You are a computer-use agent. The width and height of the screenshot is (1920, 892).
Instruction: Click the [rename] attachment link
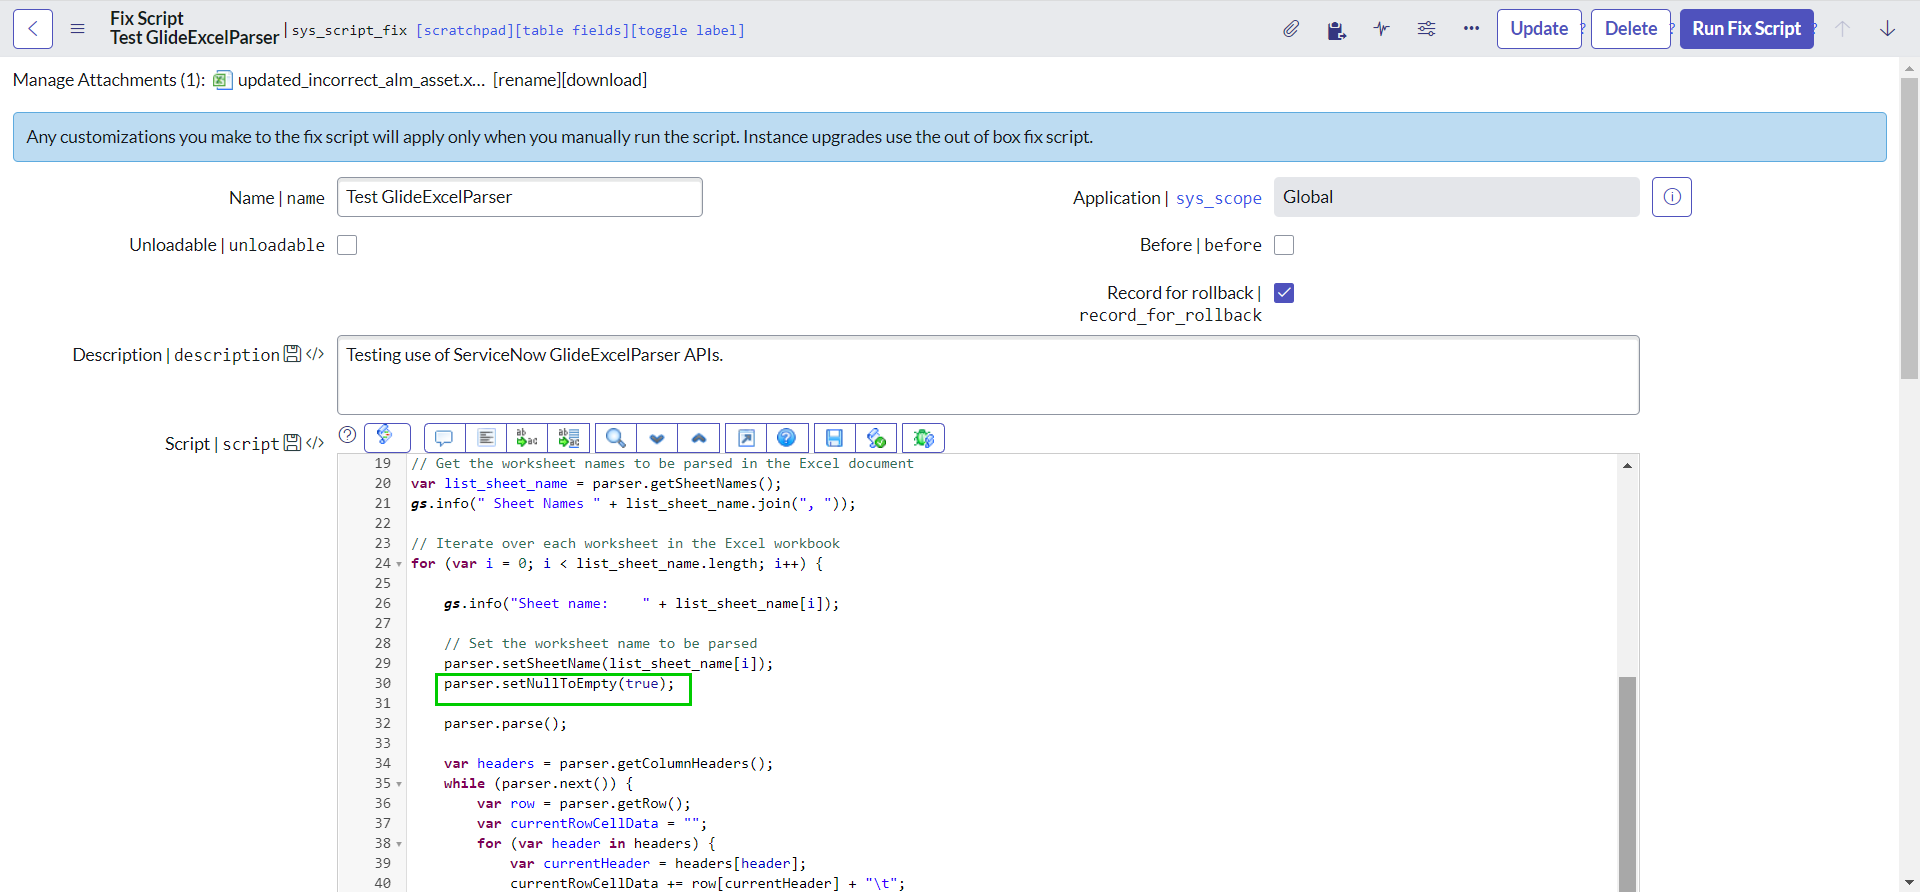[x=527, y=80]
